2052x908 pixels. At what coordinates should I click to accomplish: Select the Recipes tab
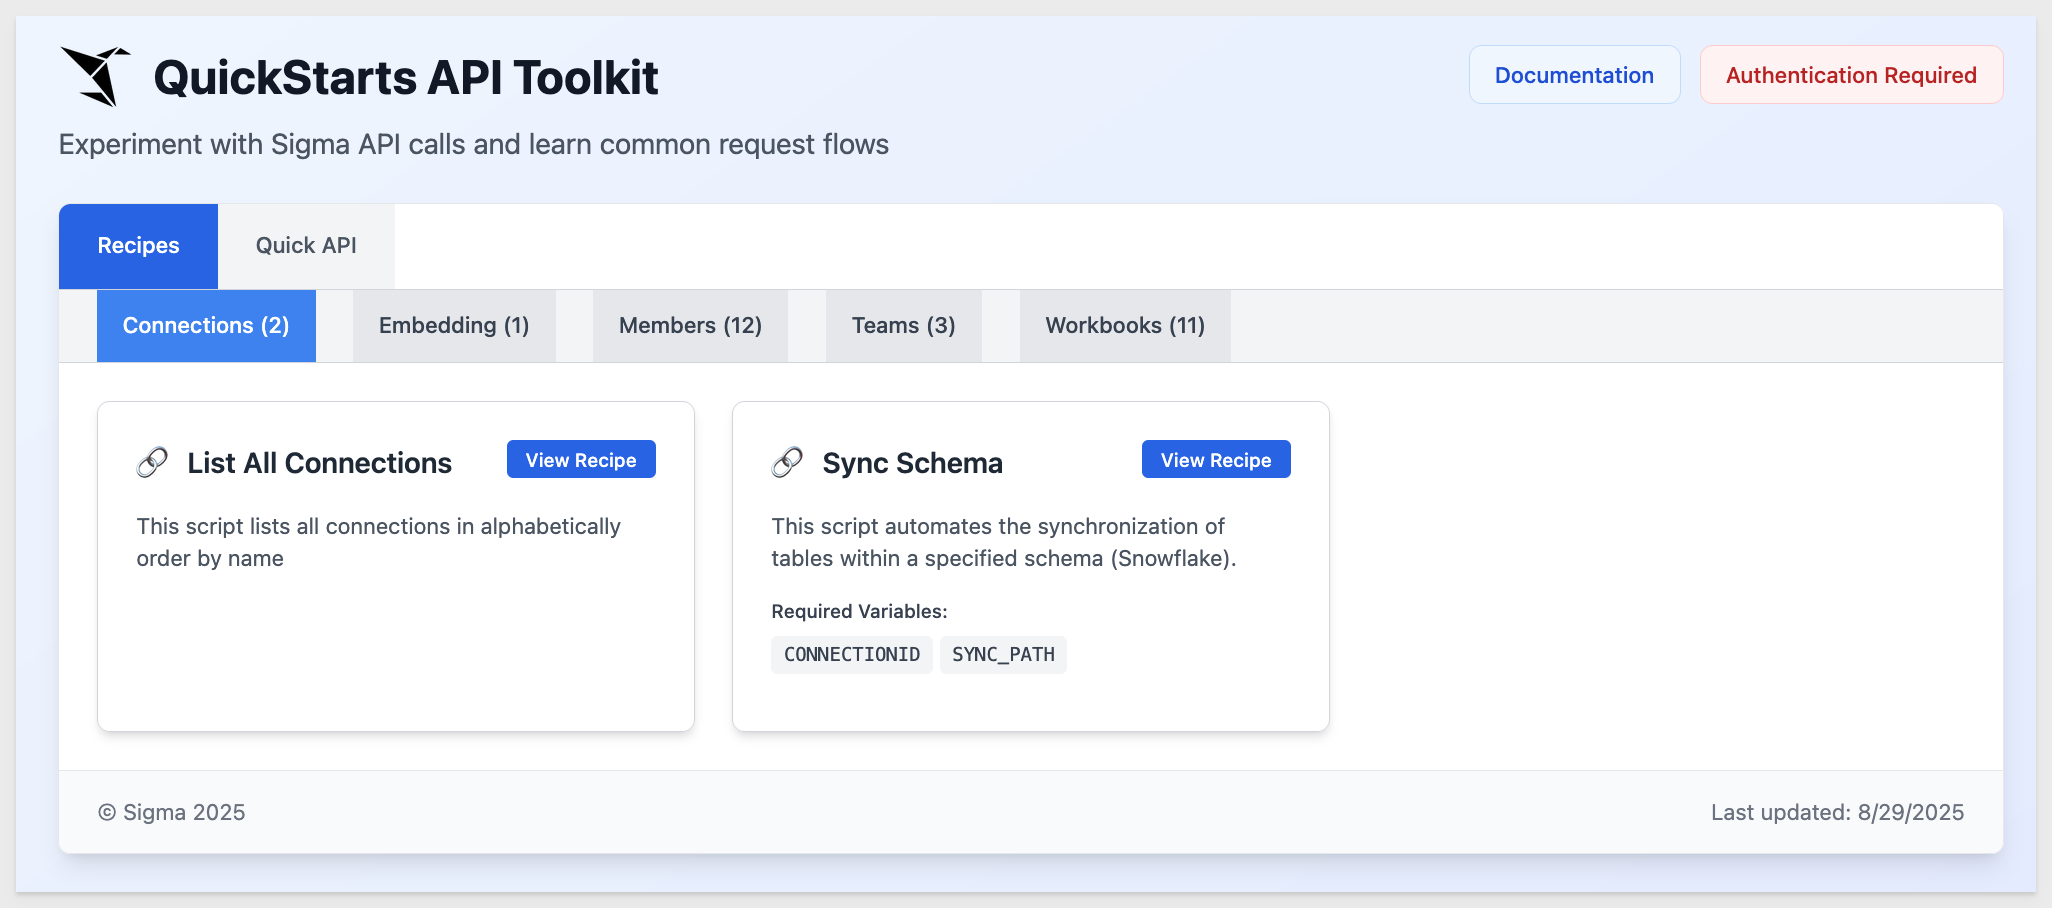[138, 246]
